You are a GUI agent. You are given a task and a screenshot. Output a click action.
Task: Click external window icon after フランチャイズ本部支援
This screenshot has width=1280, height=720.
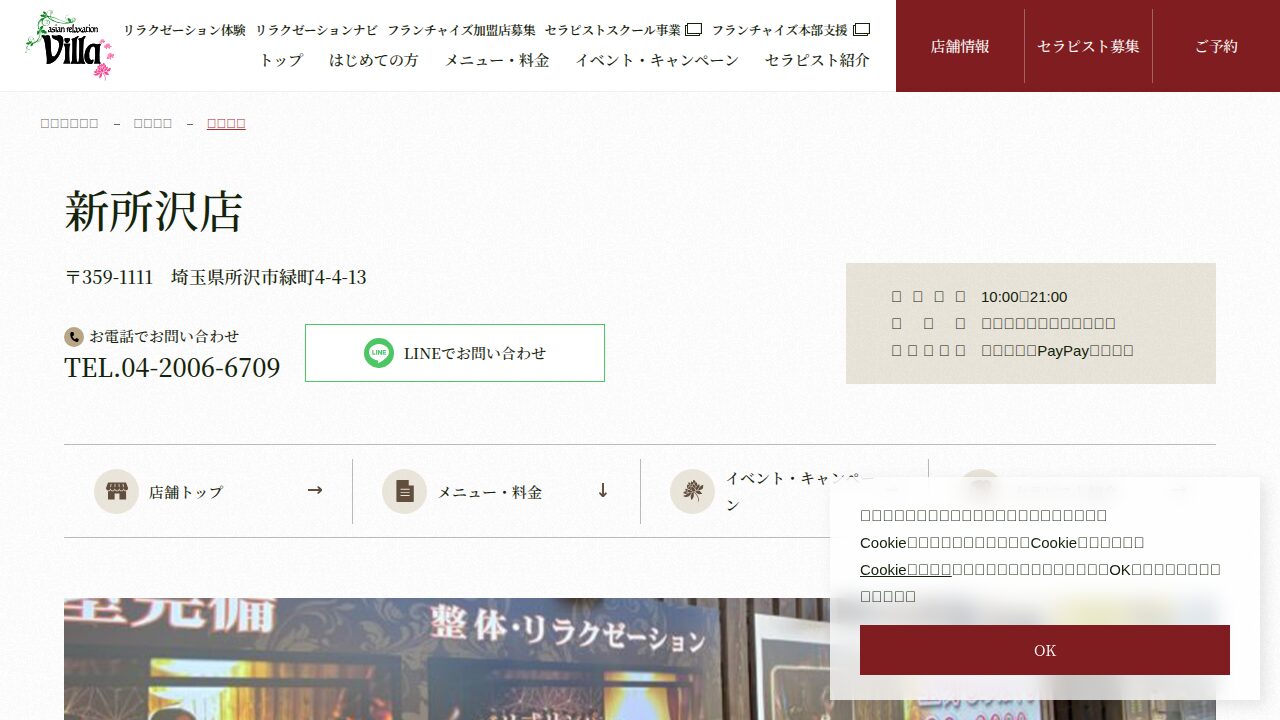(x=861, y=30)
